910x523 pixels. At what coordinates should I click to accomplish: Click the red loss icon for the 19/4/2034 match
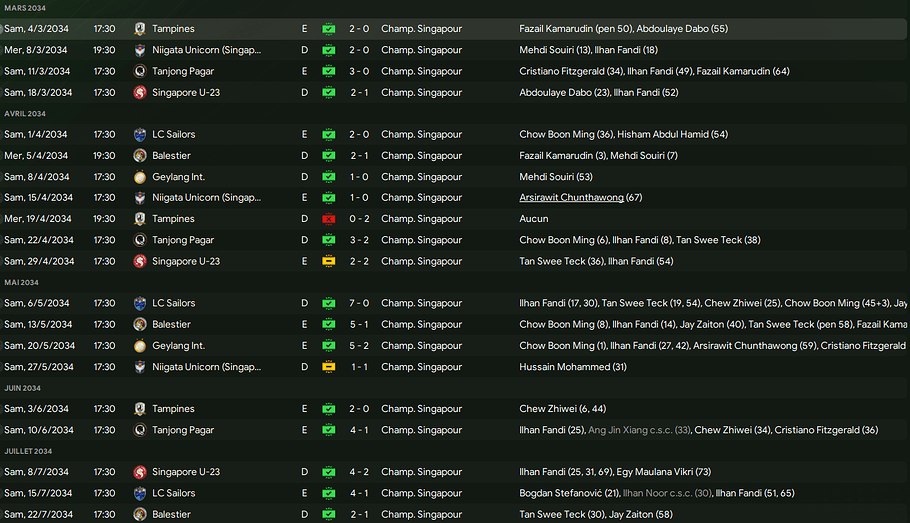click(328, 219)
